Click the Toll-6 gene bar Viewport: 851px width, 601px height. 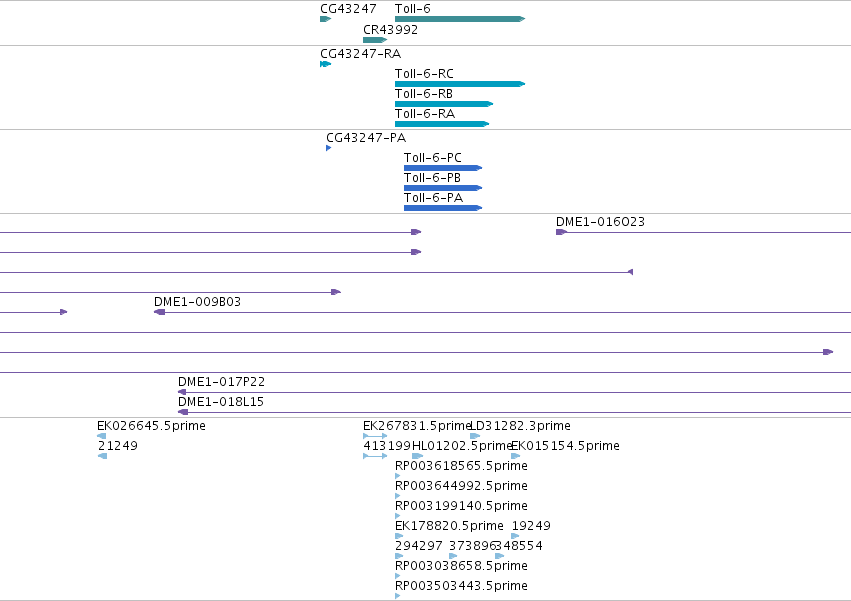[460, 19]
